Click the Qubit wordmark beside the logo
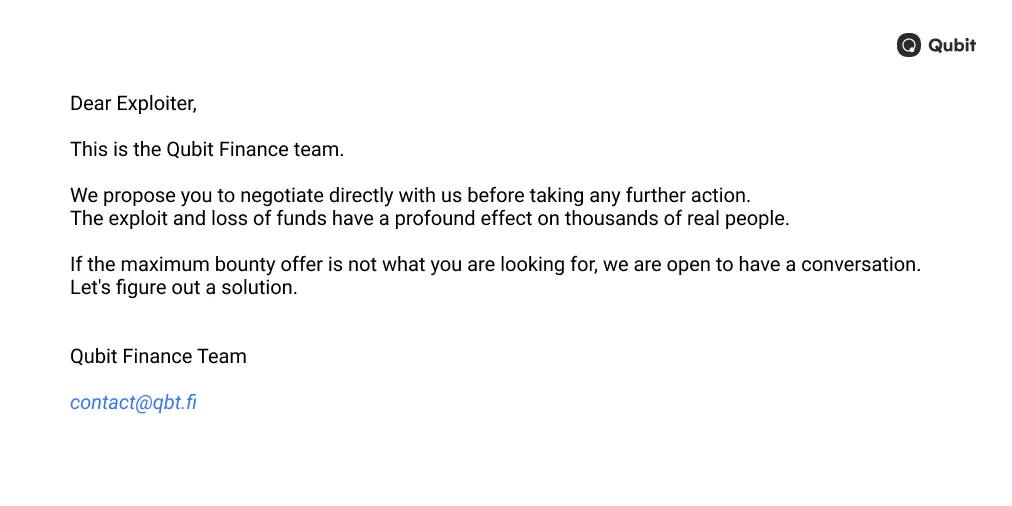Screen dimensions: 1012x506 (x=952, y=45)
